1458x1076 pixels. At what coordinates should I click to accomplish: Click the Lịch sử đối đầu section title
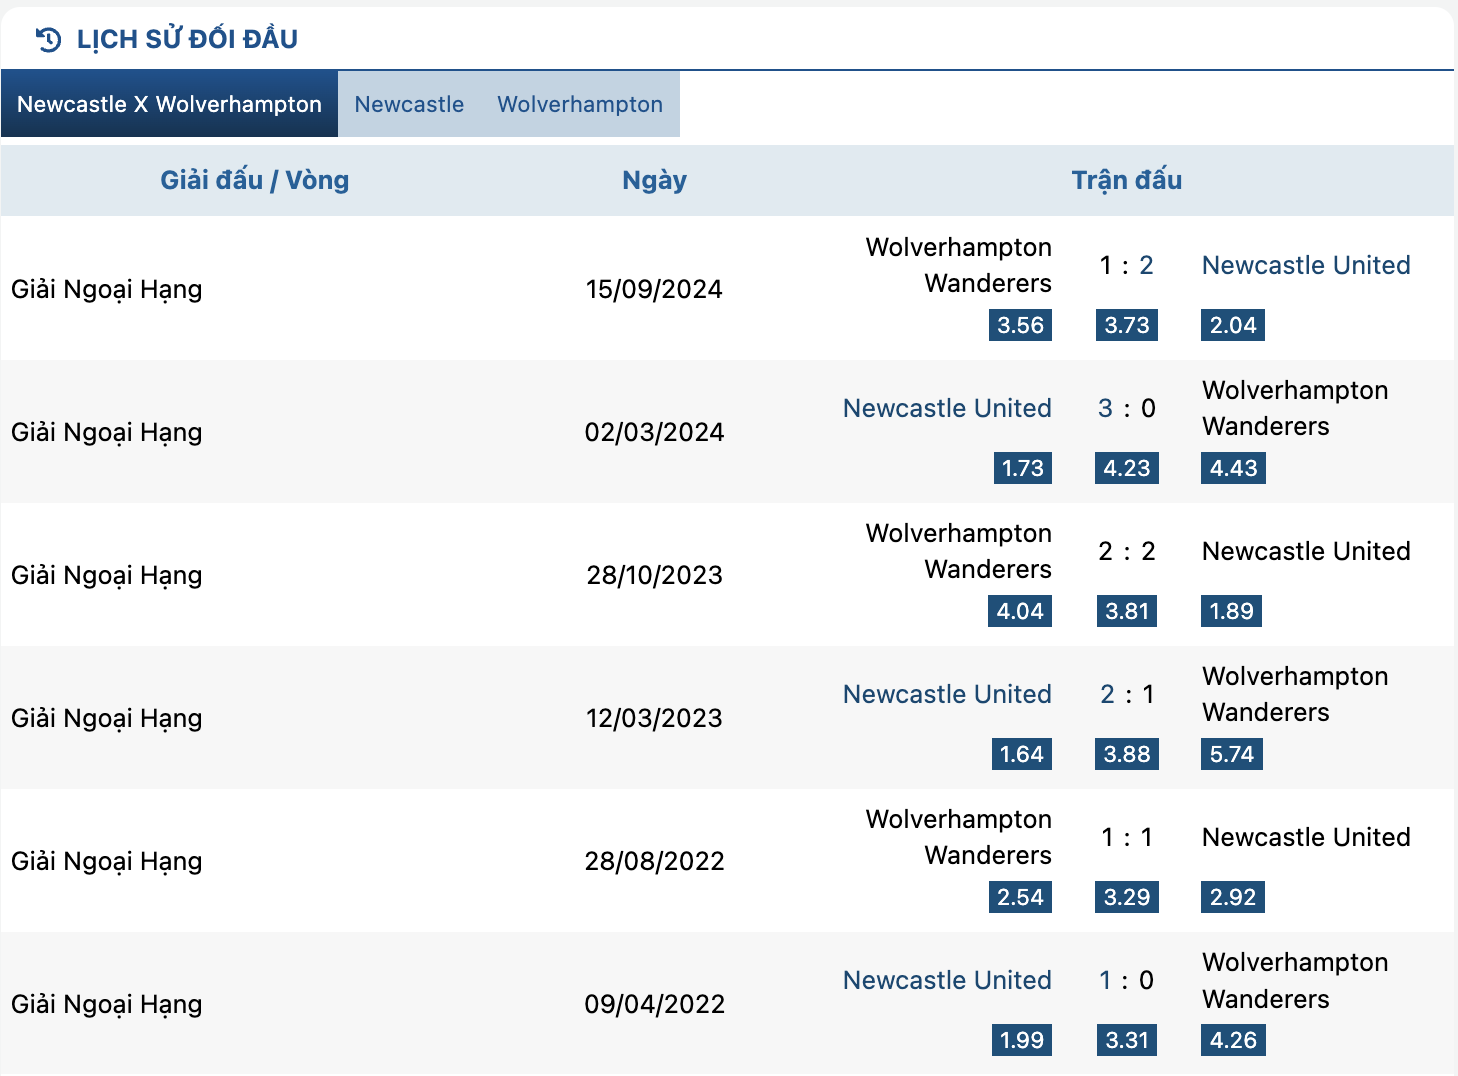[187, 39]
